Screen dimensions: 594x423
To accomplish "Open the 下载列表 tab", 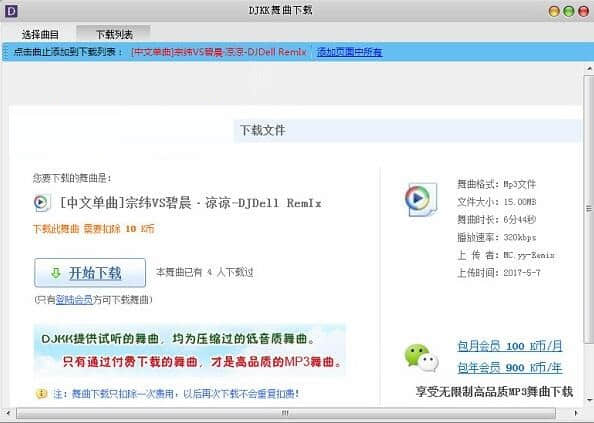I will pyautogui.click(x=114, y=34).
